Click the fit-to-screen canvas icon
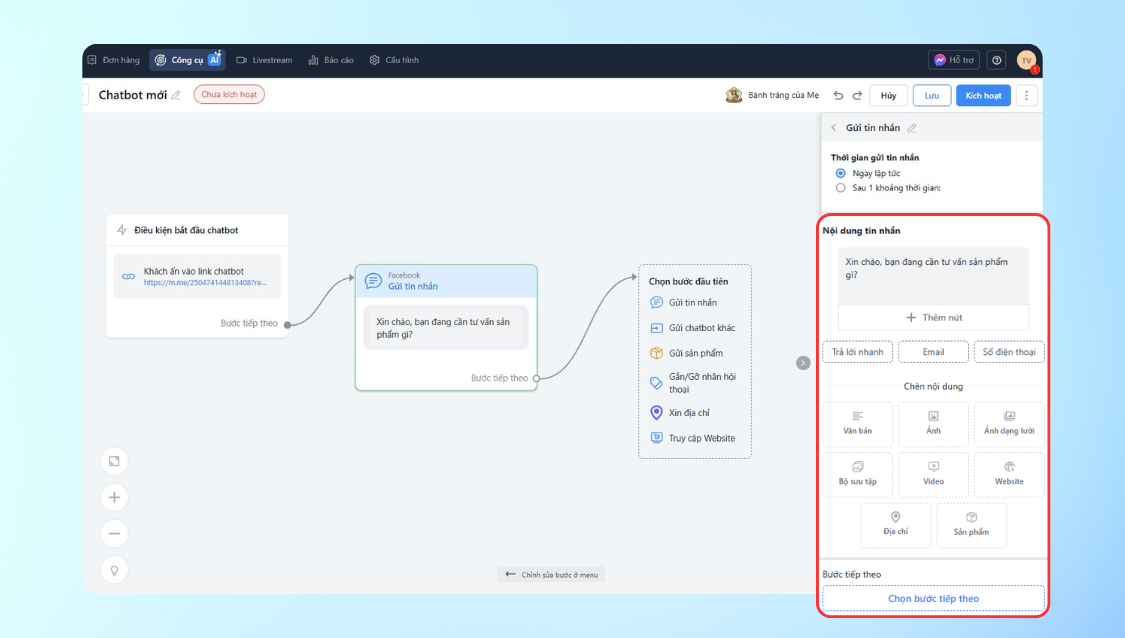Image resolution: width=1125 pixels, height=638 pixels. [x=114, y=461]
